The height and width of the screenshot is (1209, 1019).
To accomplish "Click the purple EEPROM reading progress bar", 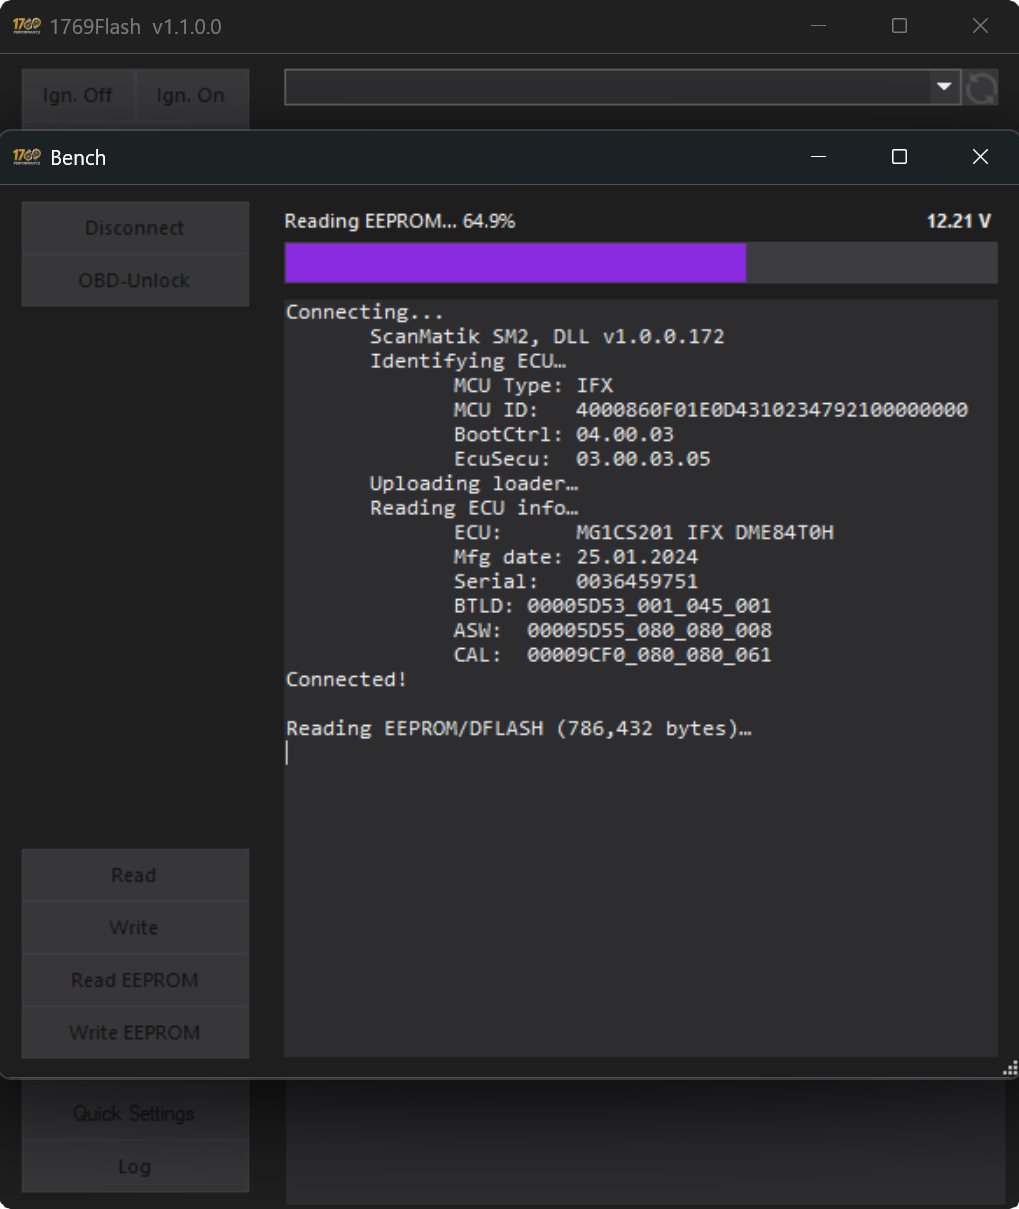I will (x=641, y=263).
